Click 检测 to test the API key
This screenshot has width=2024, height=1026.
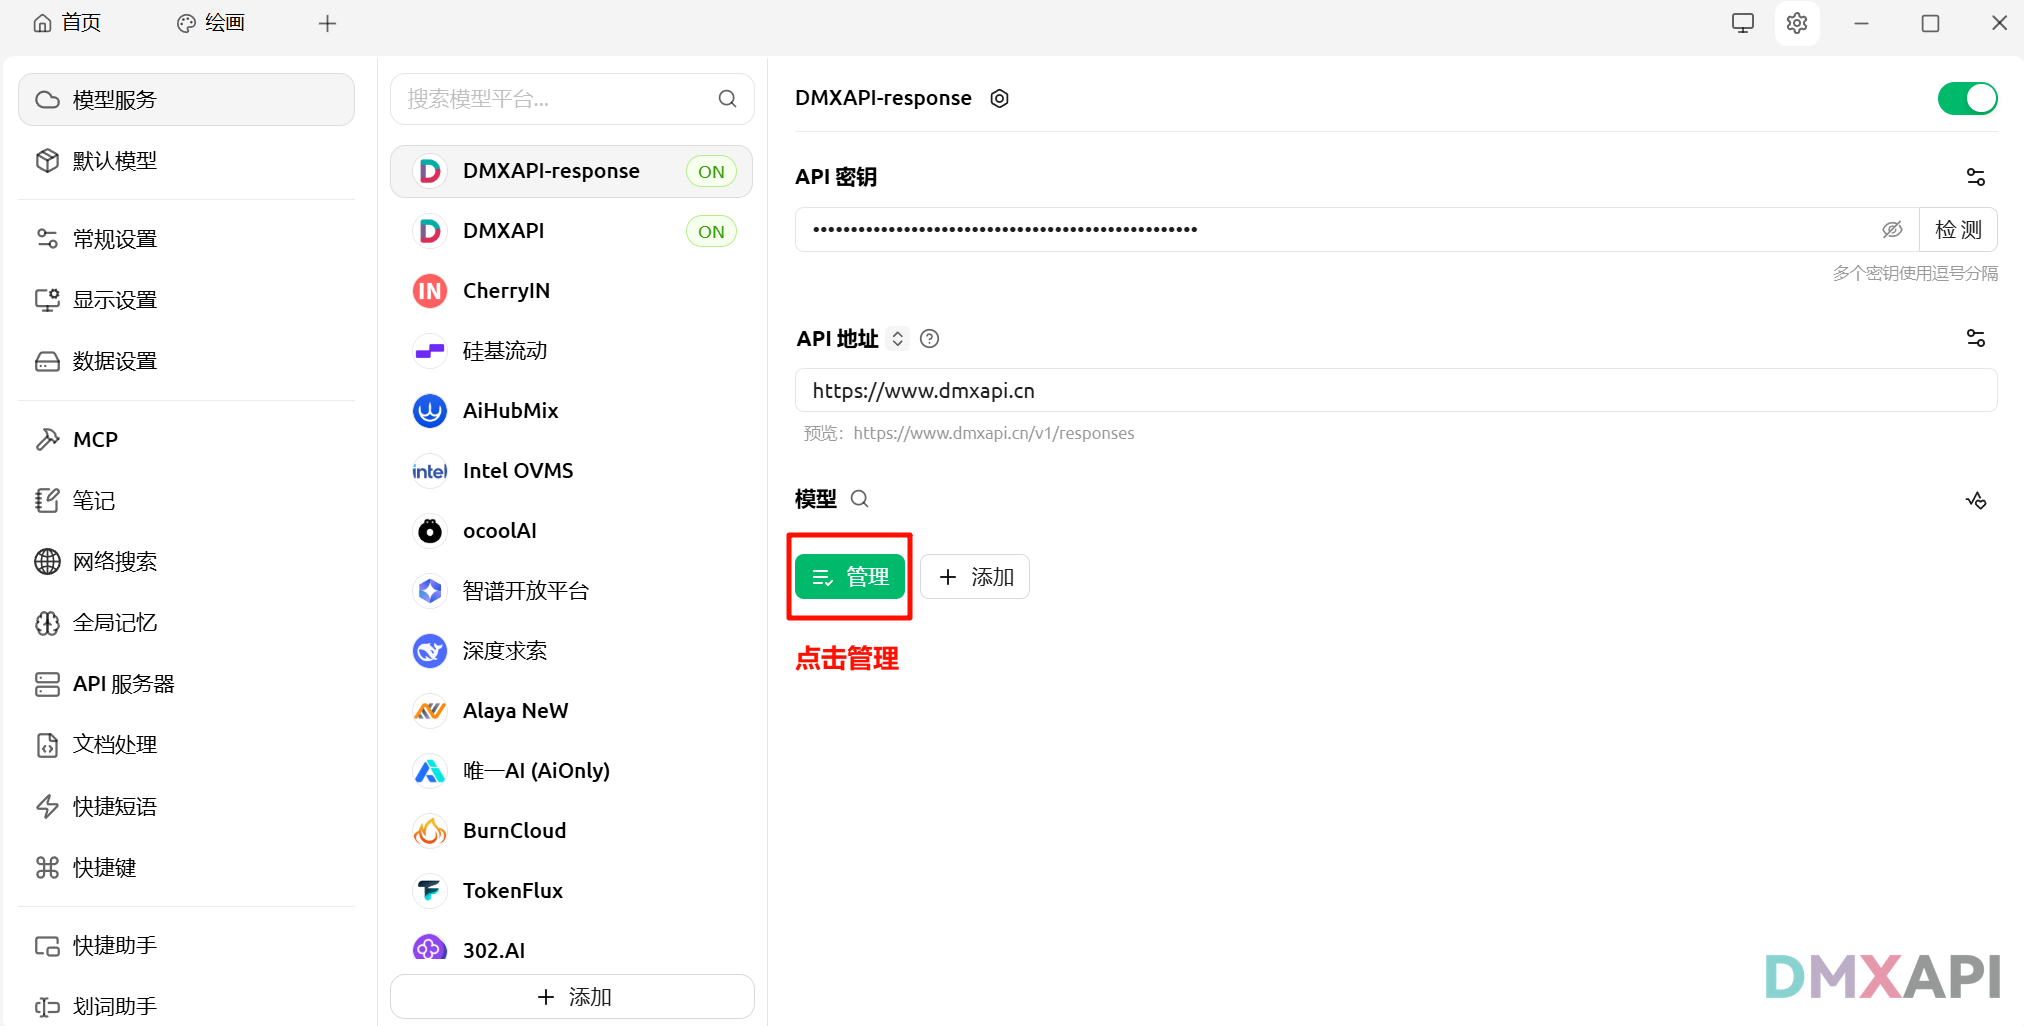pyautogui.click(x=1957, y=229)
